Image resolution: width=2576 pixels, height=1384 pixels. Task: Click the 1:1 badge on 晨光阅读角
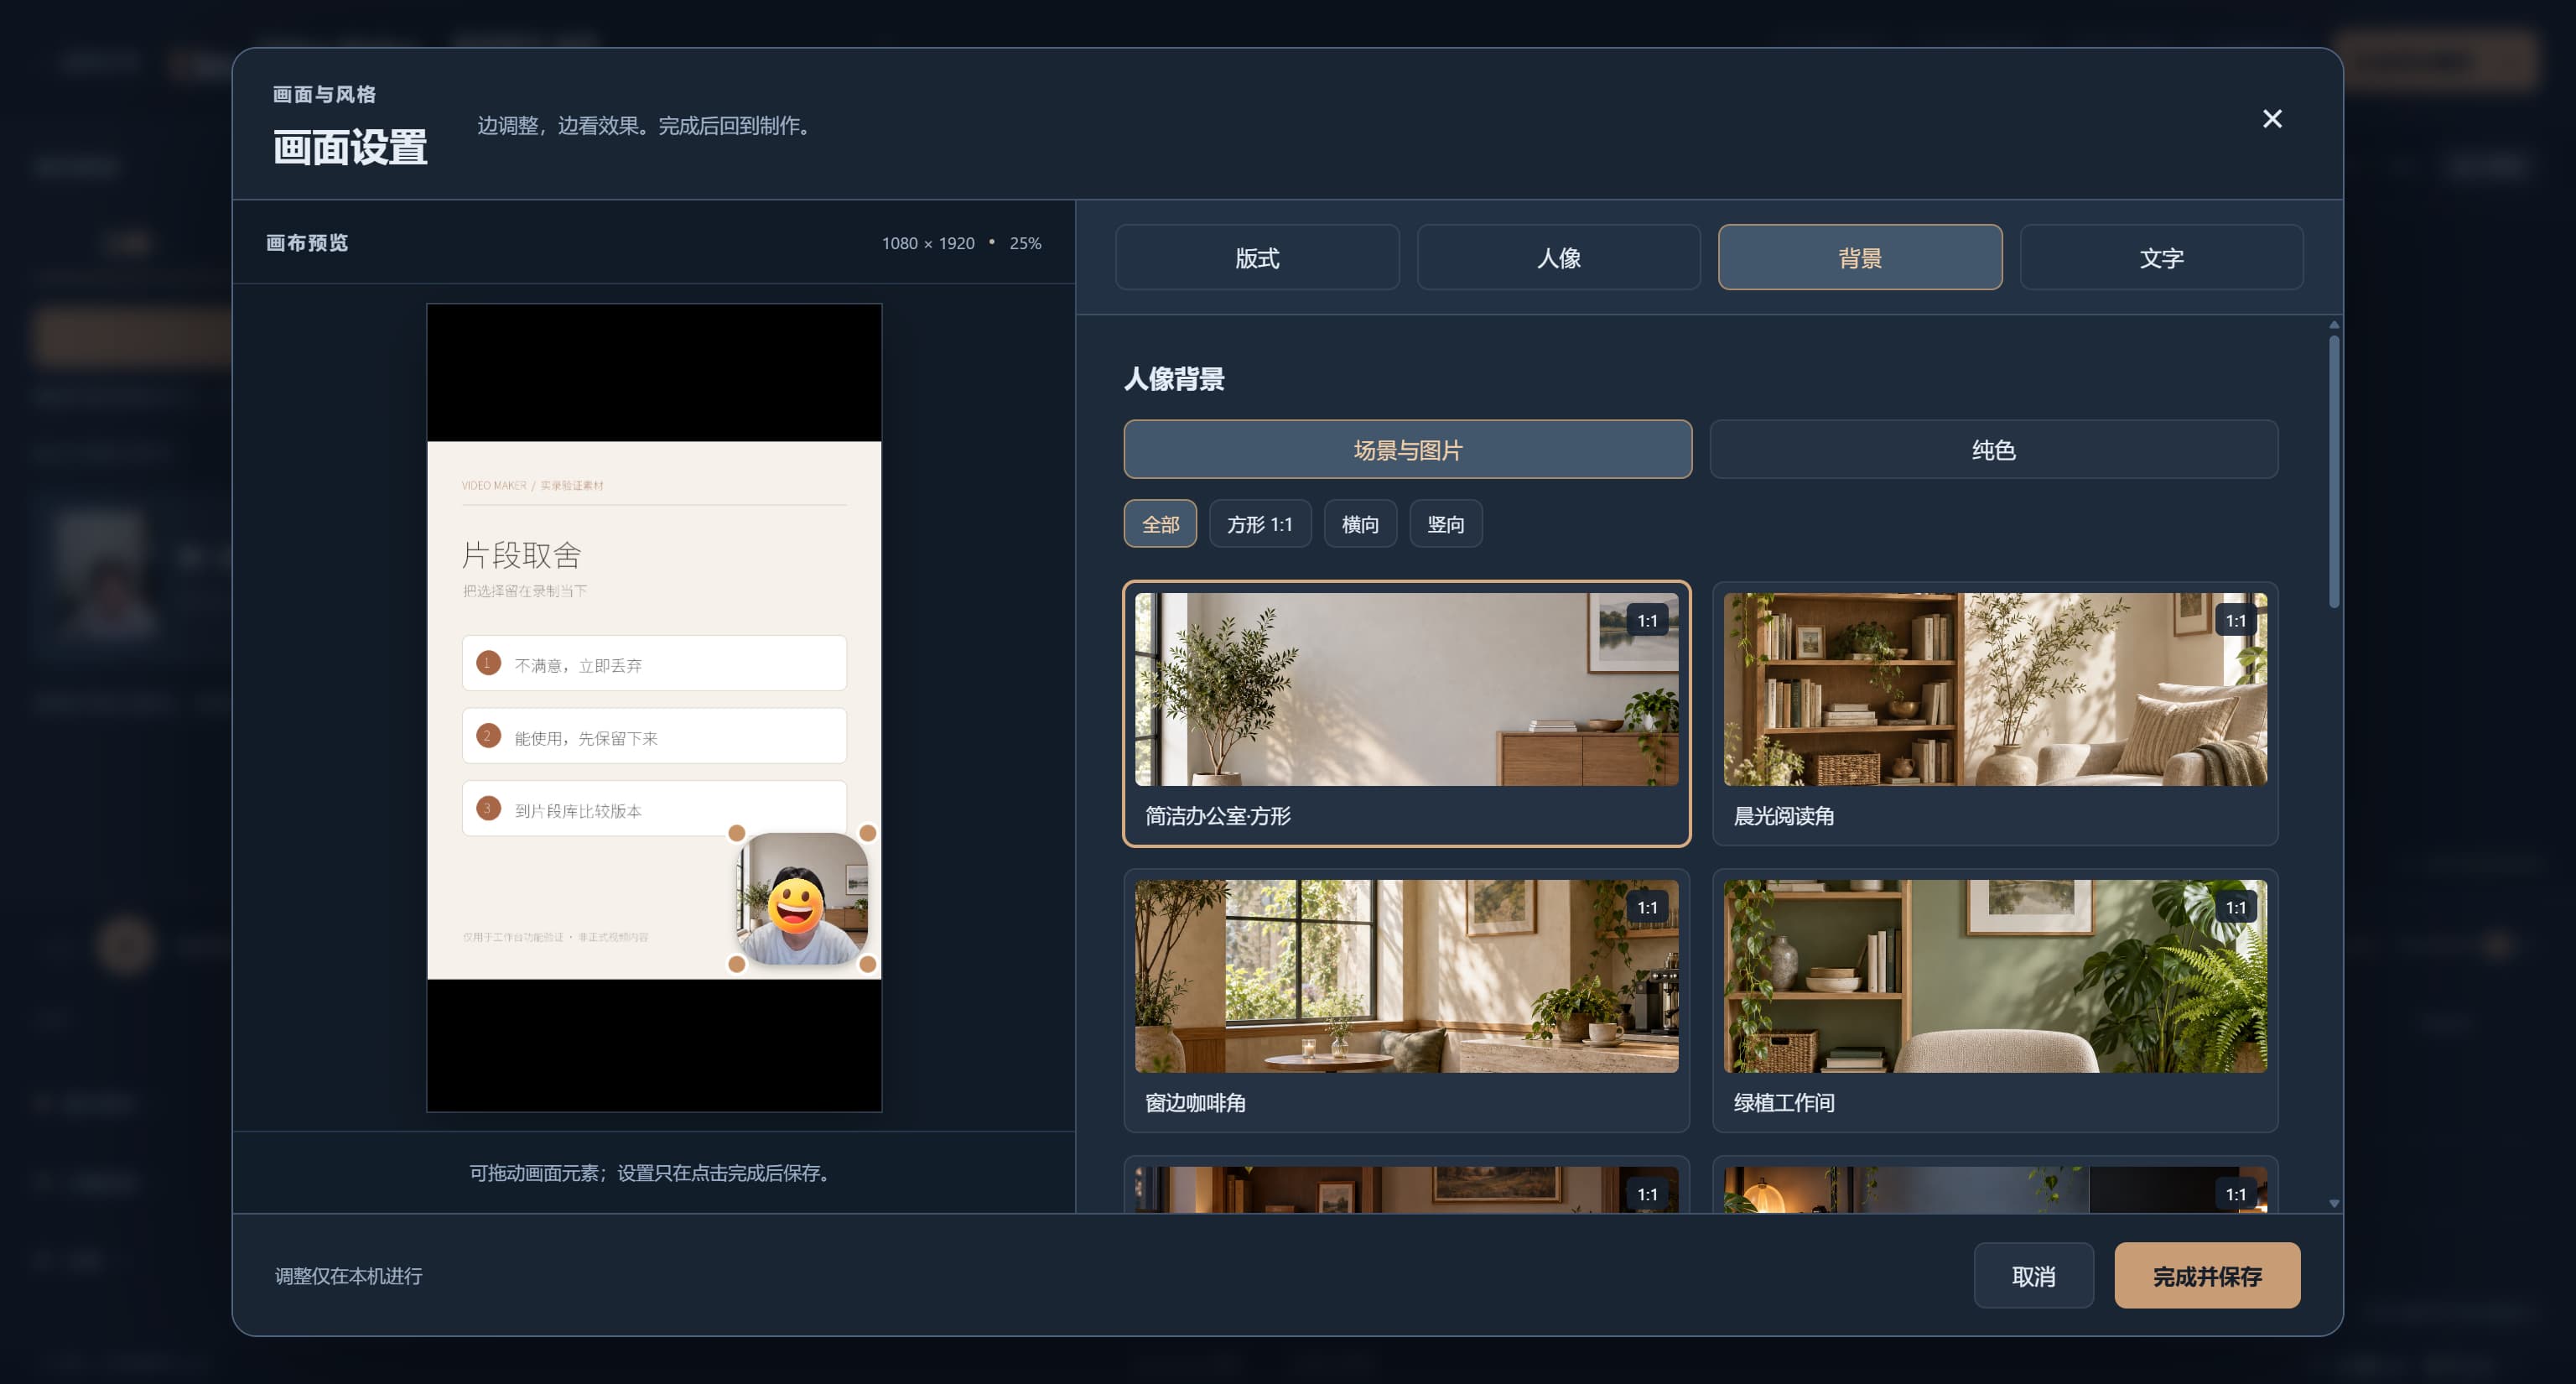pyautogui.click(x=2235, y=621)
